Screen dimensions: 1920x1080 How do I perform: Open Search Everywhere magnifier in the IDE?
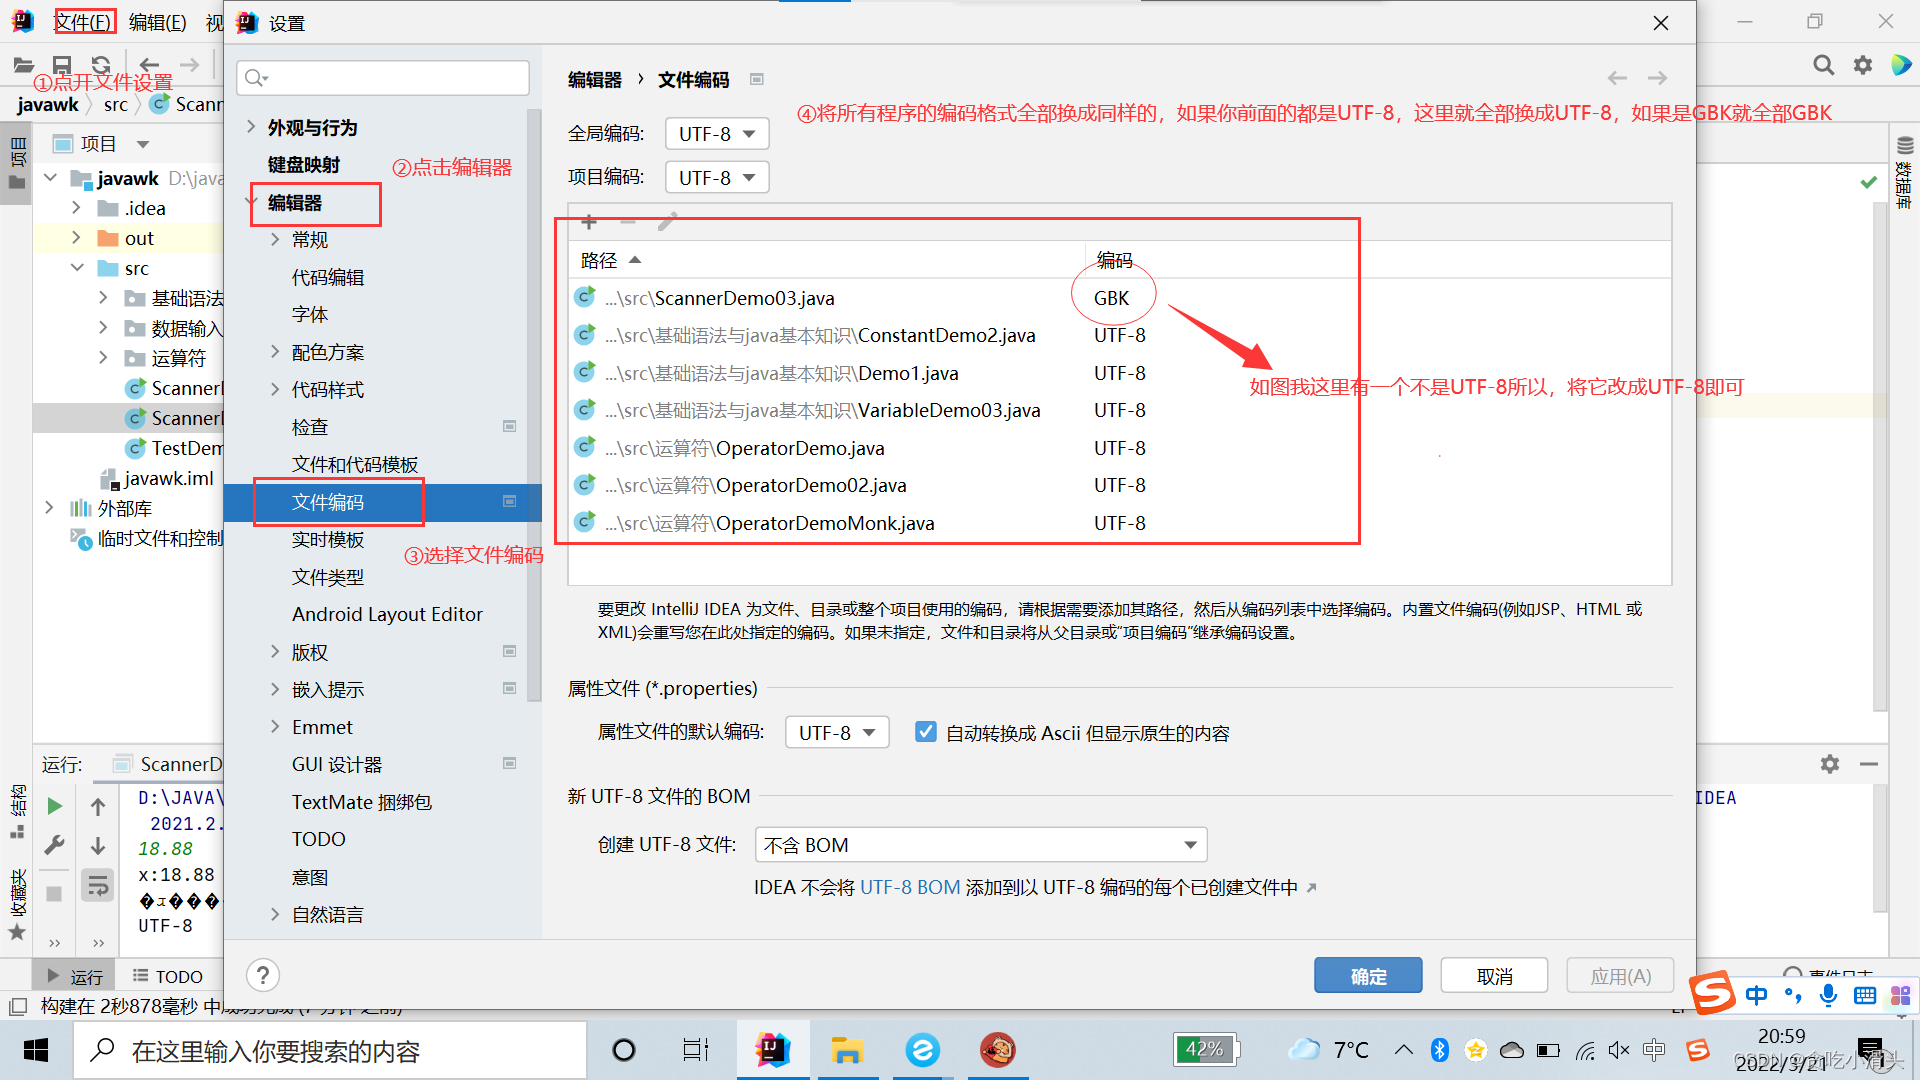[1823, 64]
